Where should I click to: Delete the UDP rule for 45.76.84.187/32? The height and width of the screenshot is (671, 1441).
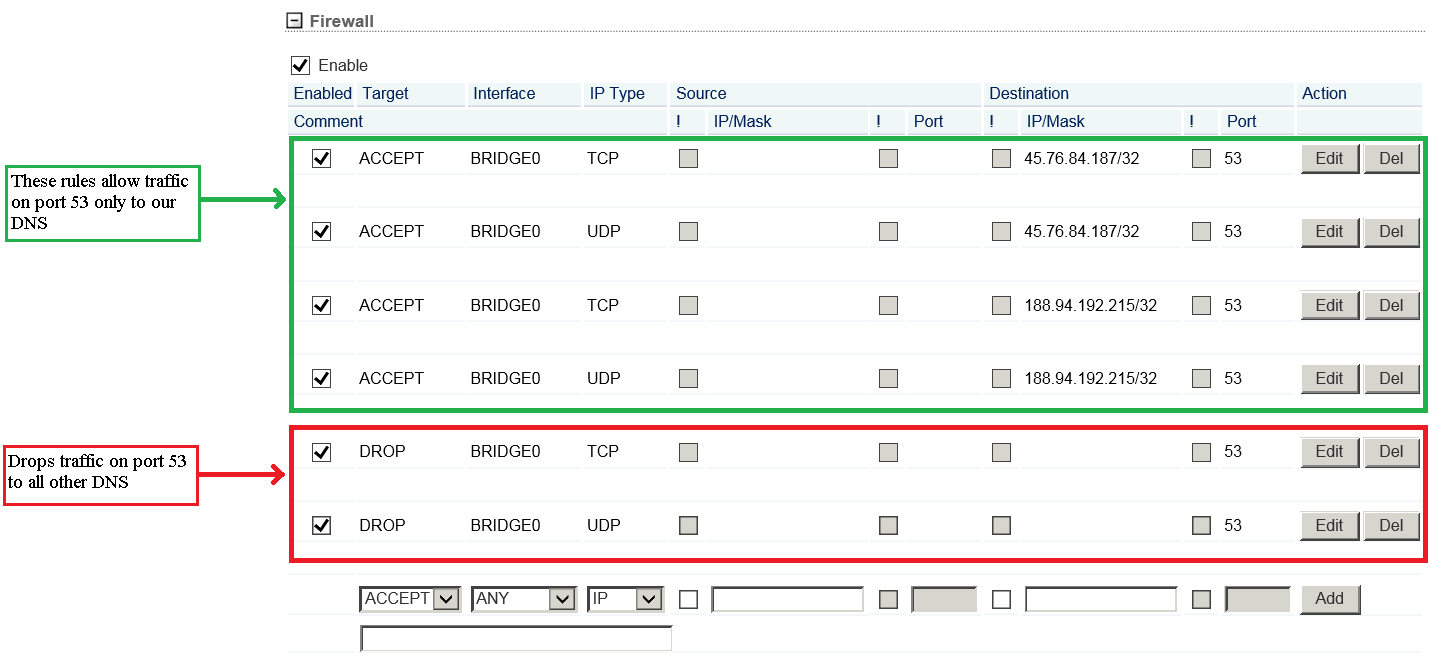pyautogui.click(x=1391, y=232)
